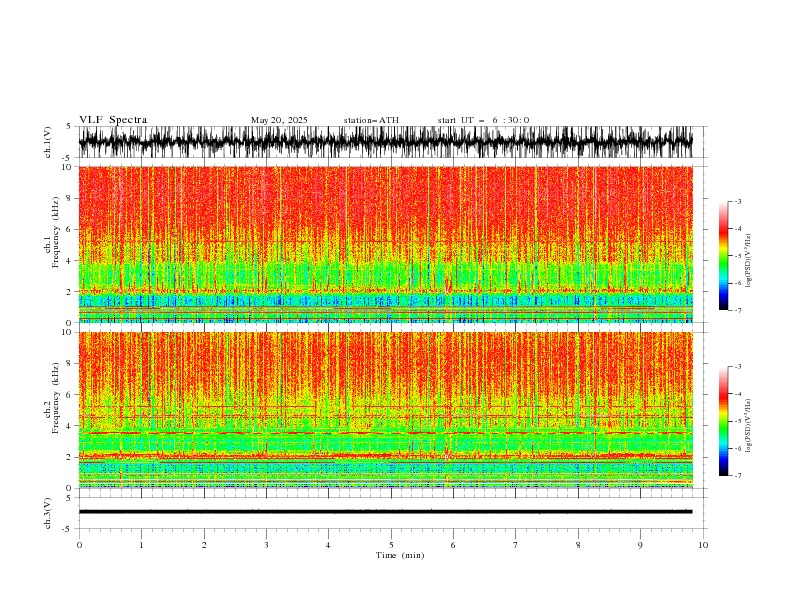Click the ch.1 PSD color bar
792x612 pixels.
click(723, 256)
